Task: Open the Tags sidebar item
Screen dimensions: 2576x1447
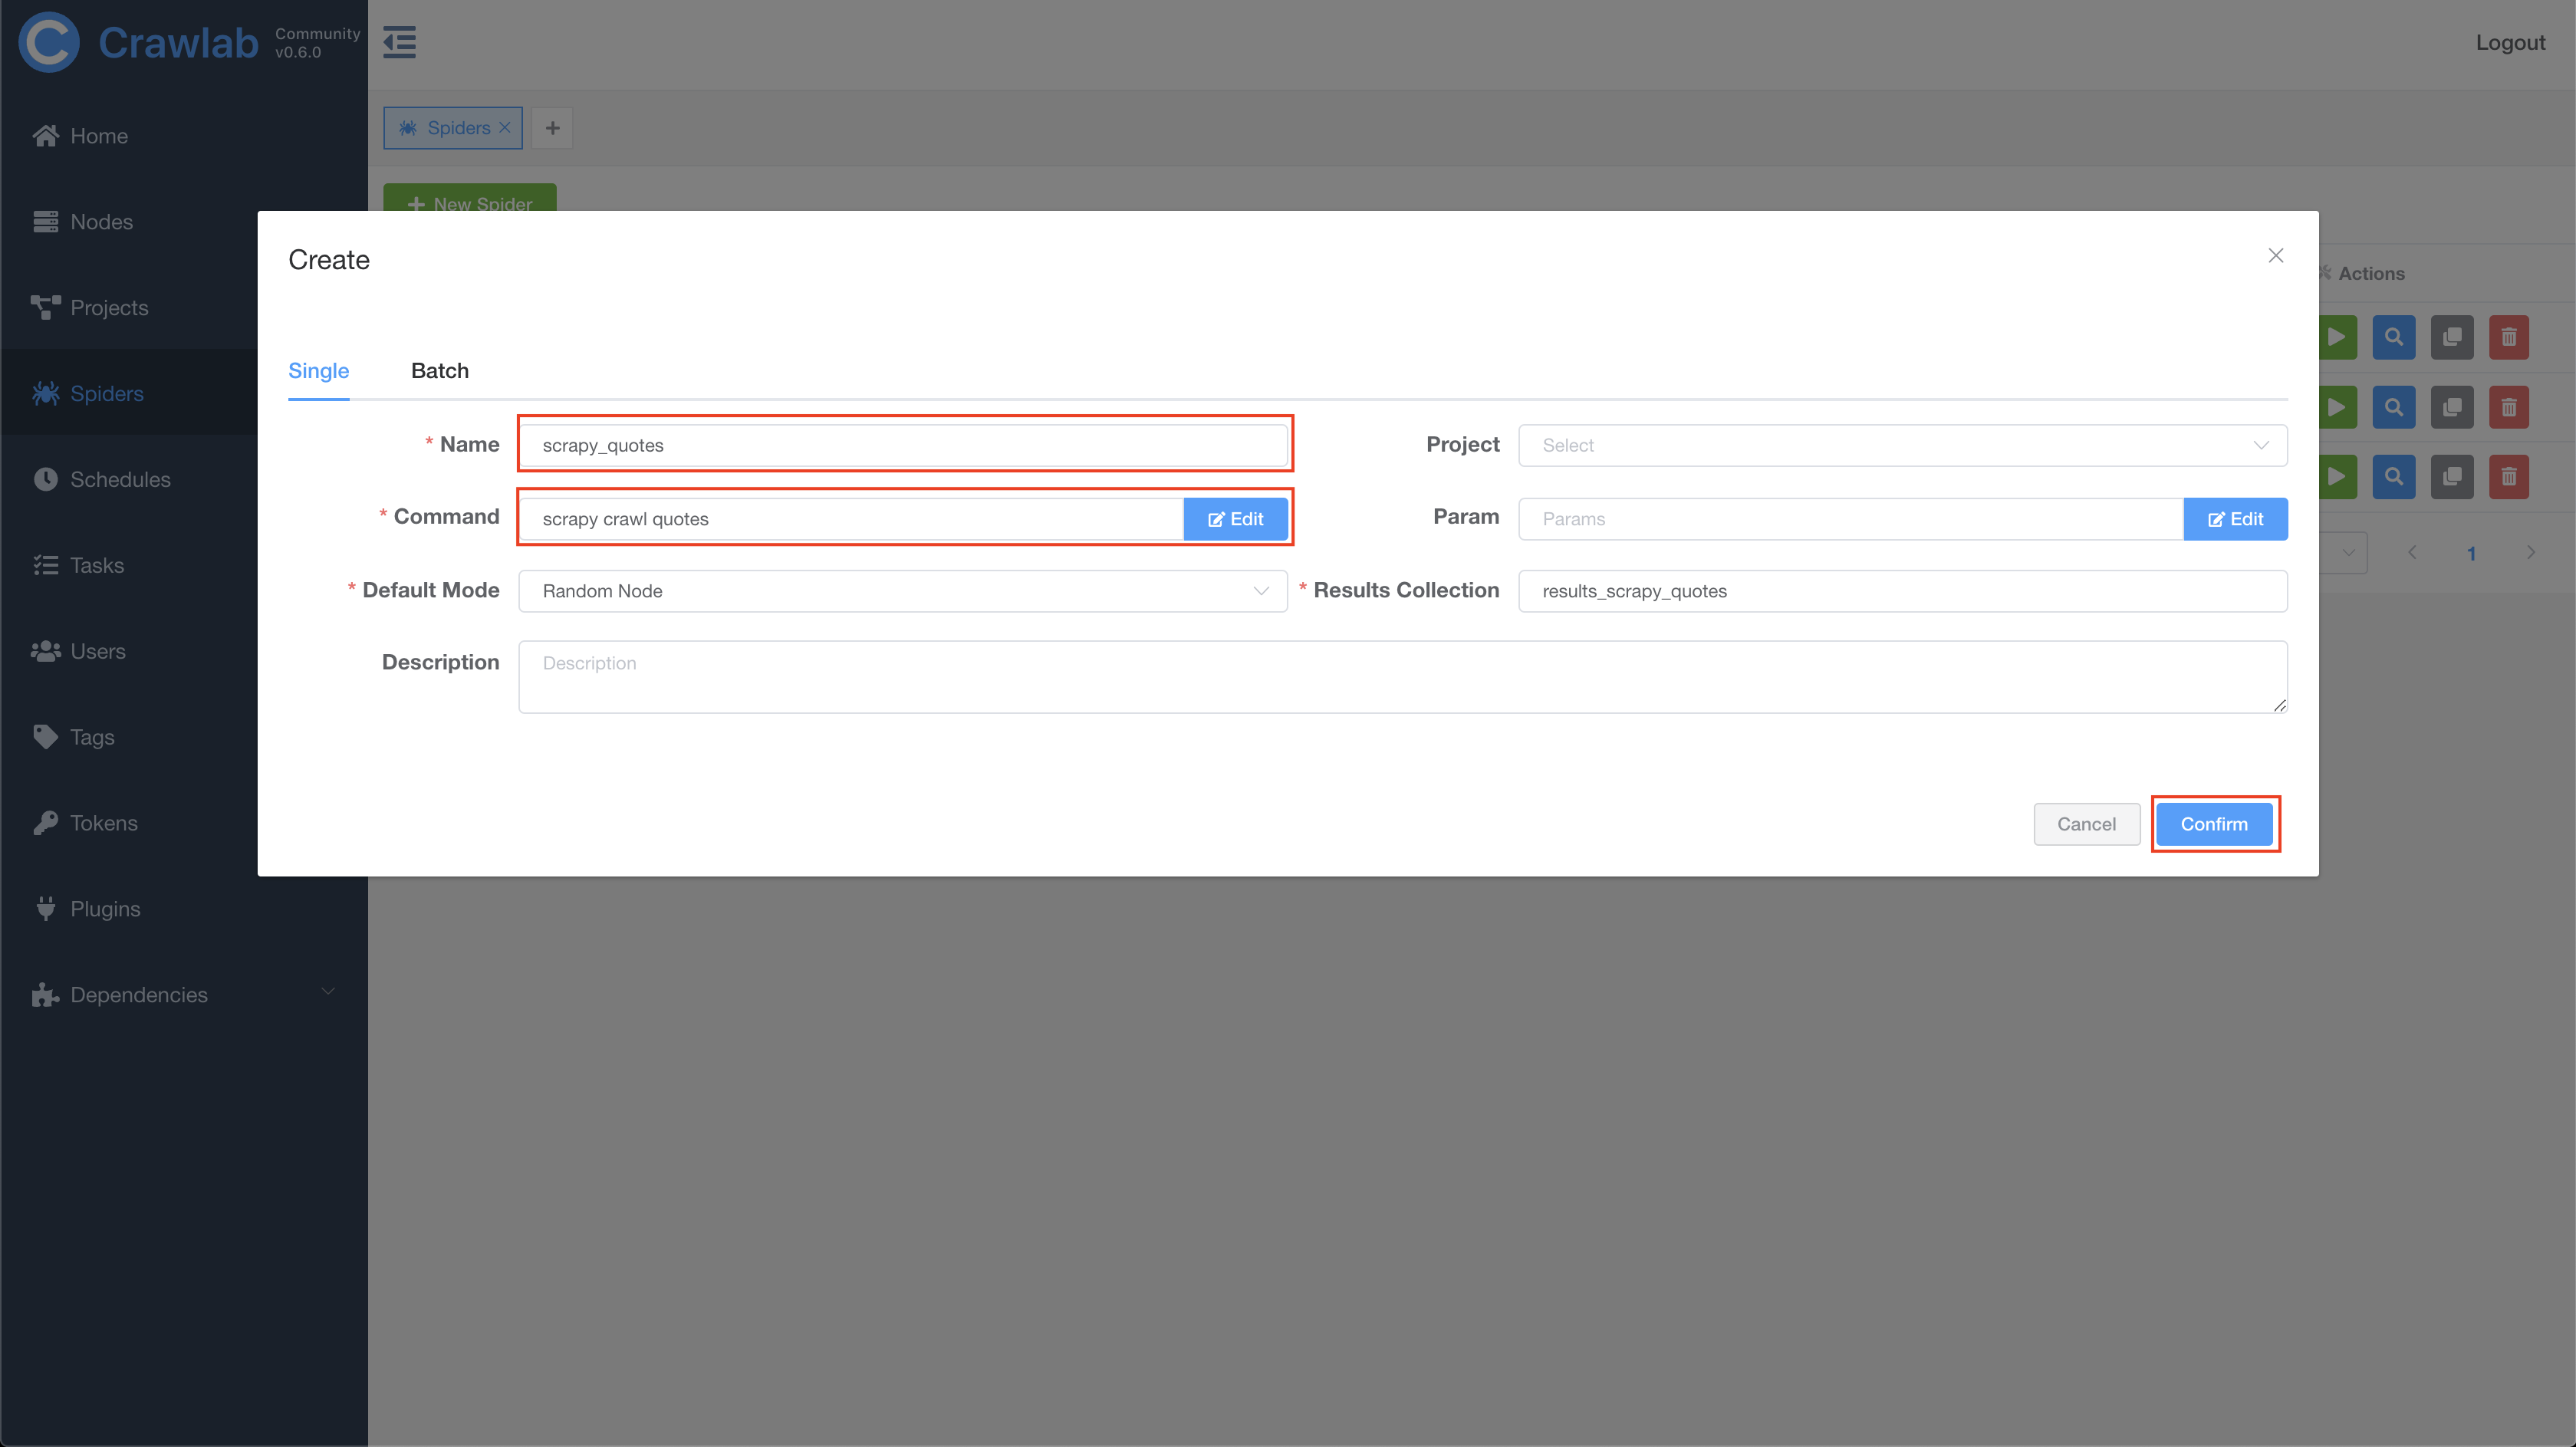Action: [x=184, y=738]
